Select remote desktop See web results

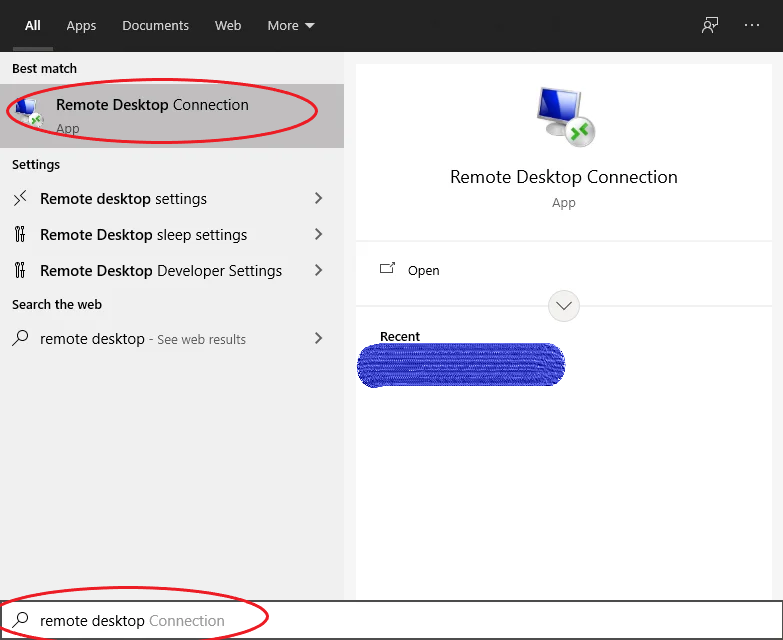point(172,338)
